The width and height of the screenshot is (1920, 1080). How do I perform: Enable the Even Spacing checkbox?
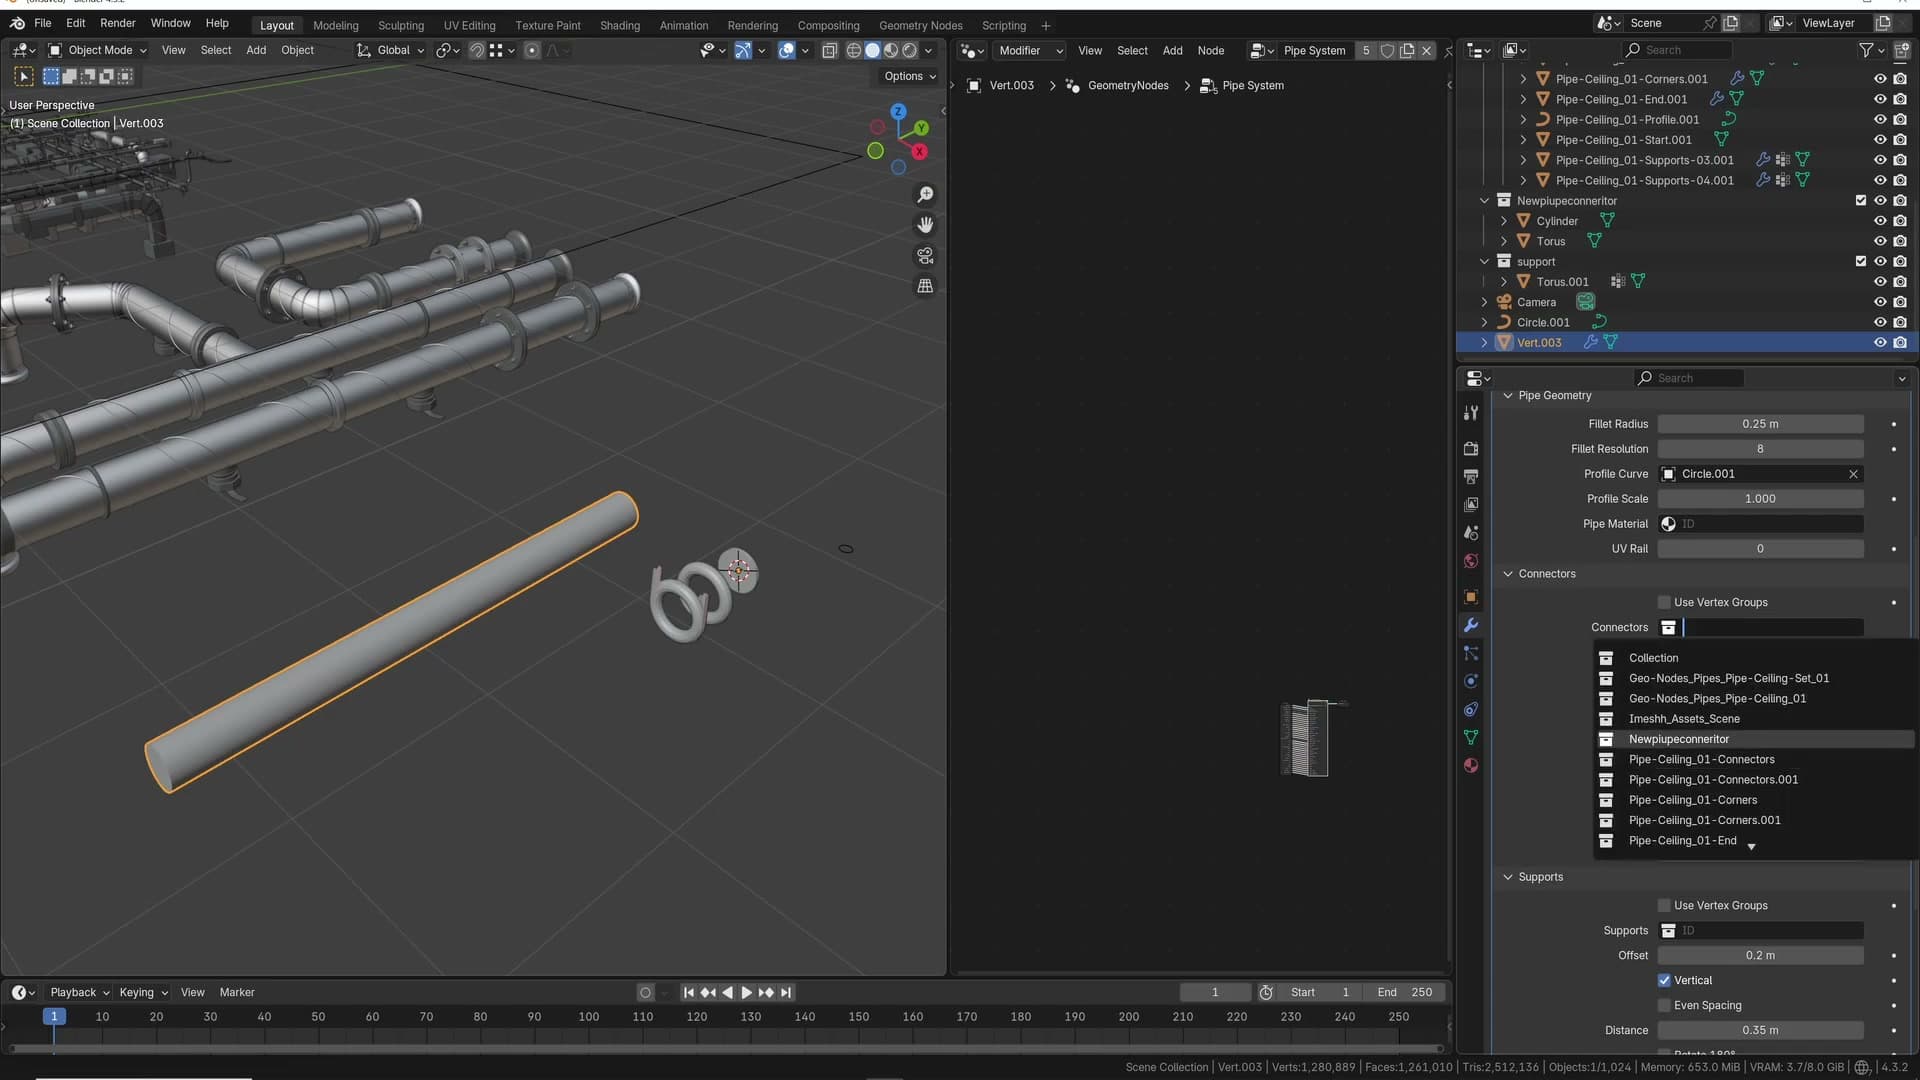pos(1664,1005)
